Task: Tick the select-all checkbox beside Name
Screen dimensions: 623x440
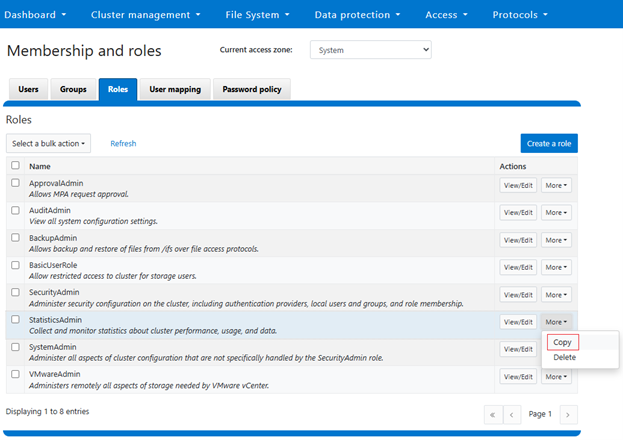Action: 15,166
